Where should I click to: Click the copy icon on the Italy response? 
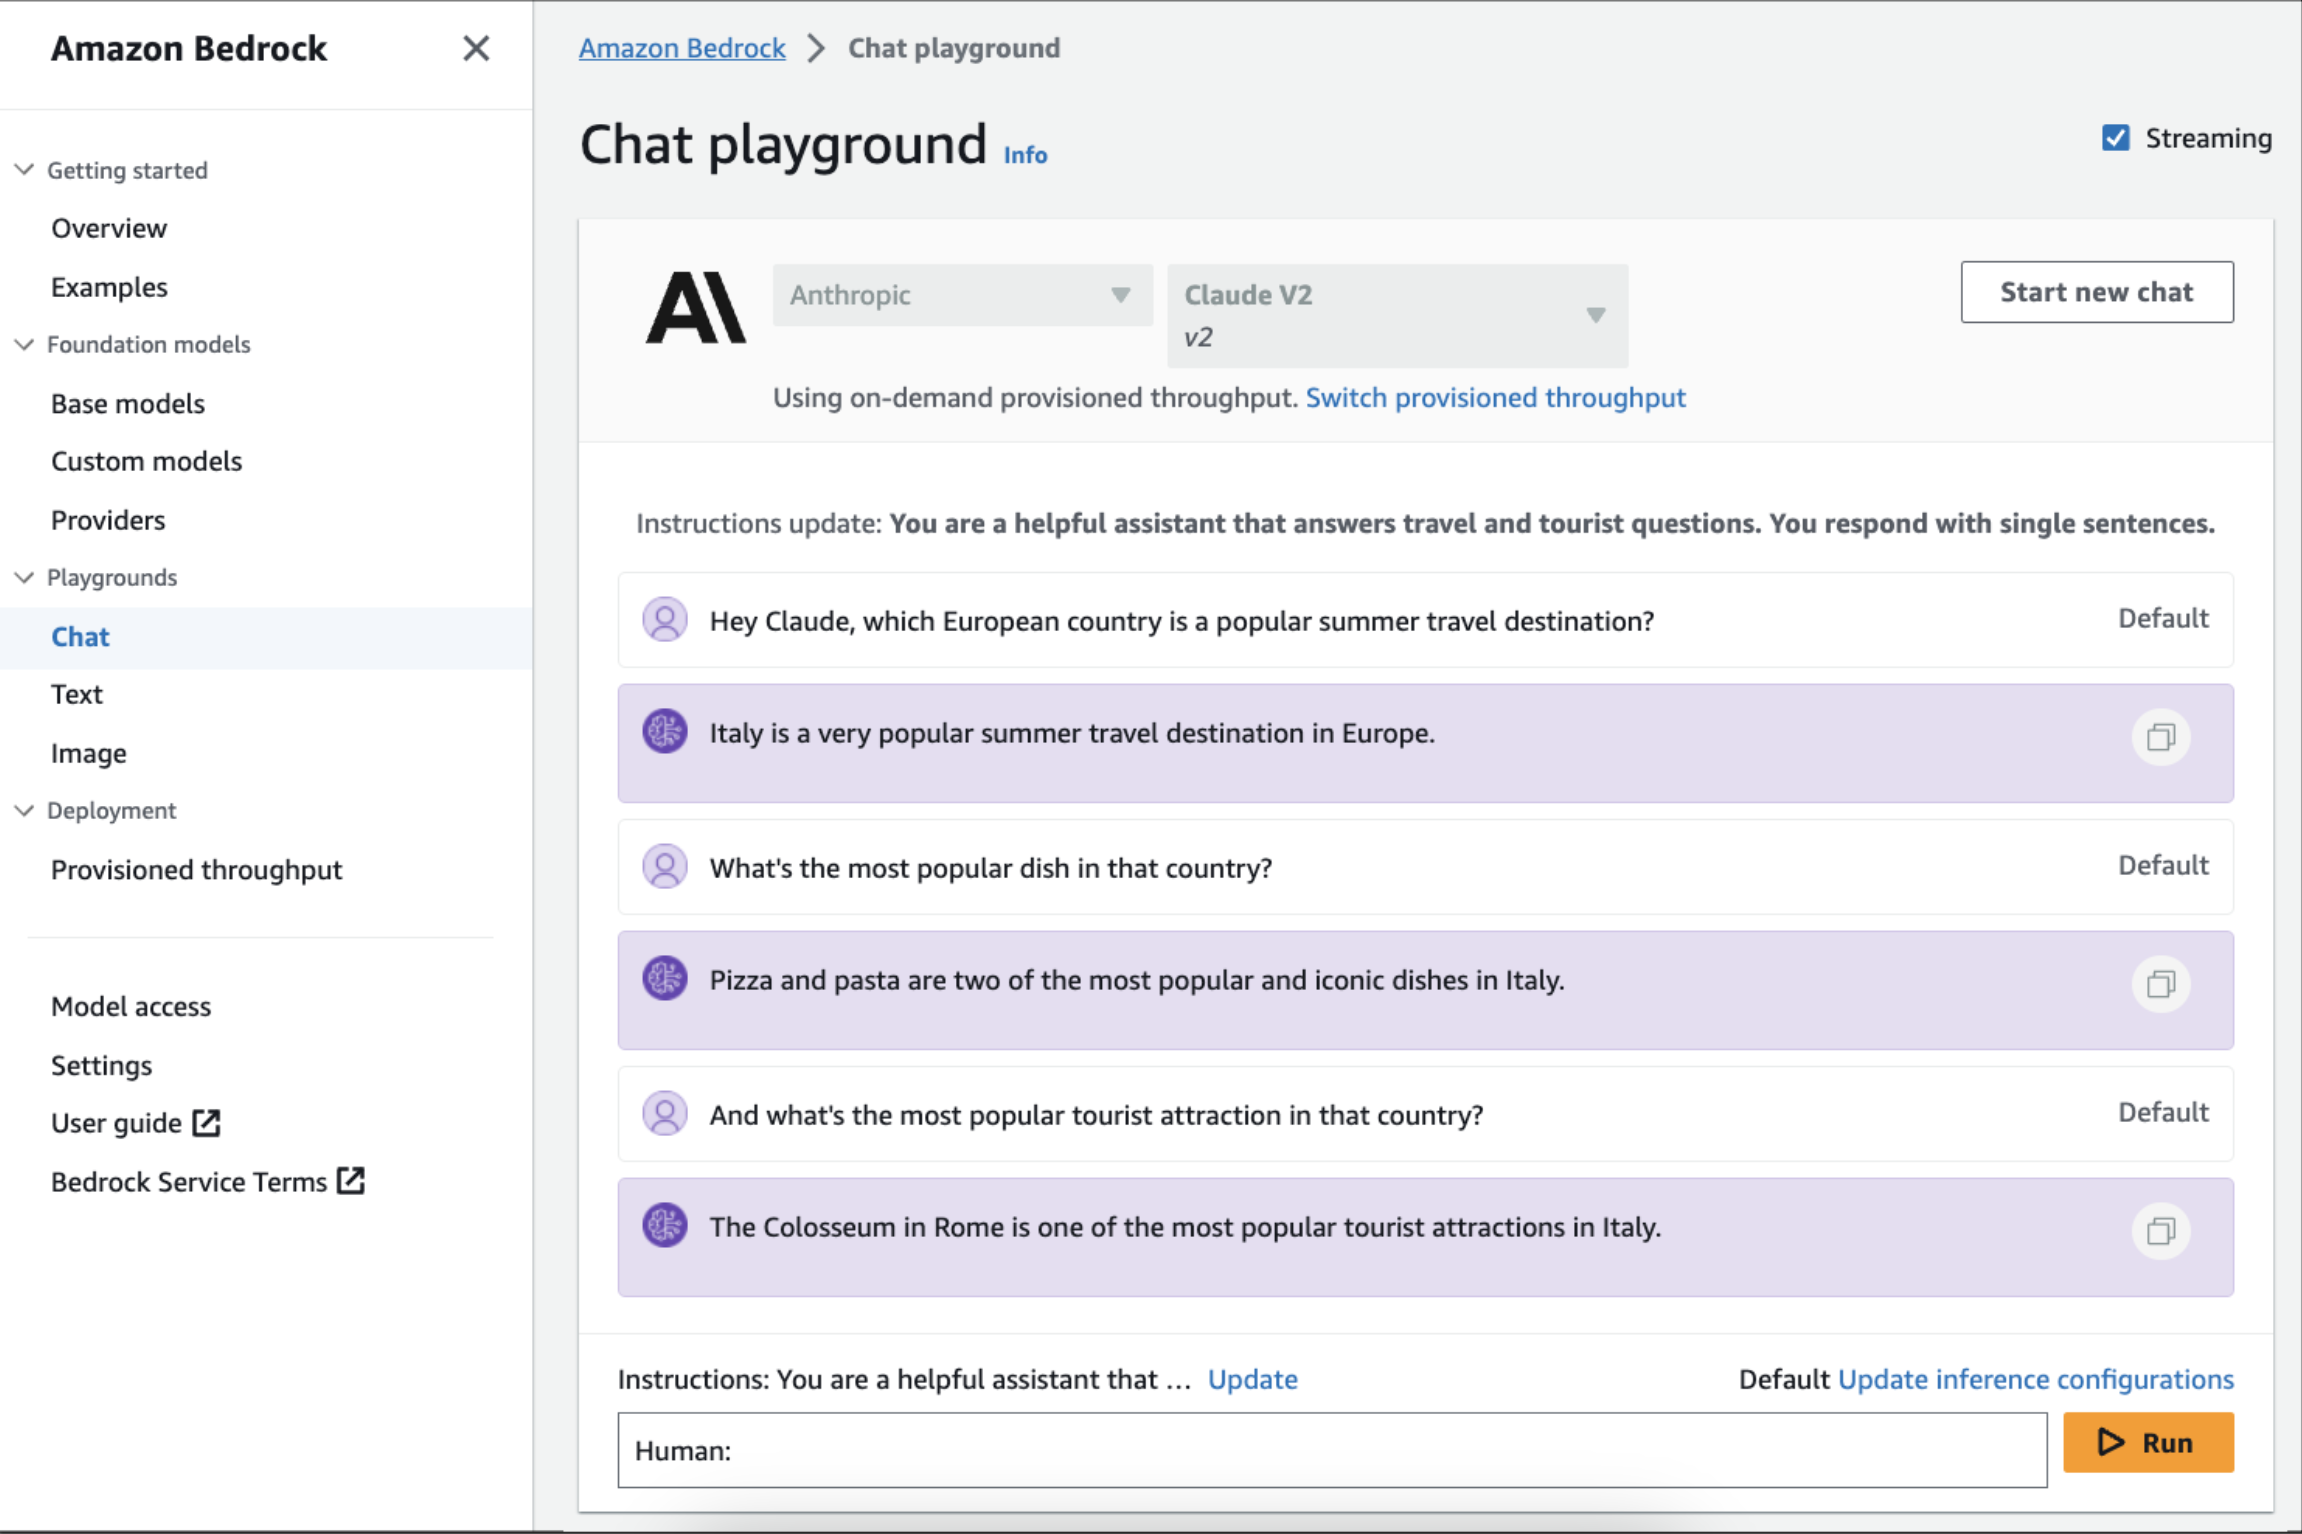2160,737
